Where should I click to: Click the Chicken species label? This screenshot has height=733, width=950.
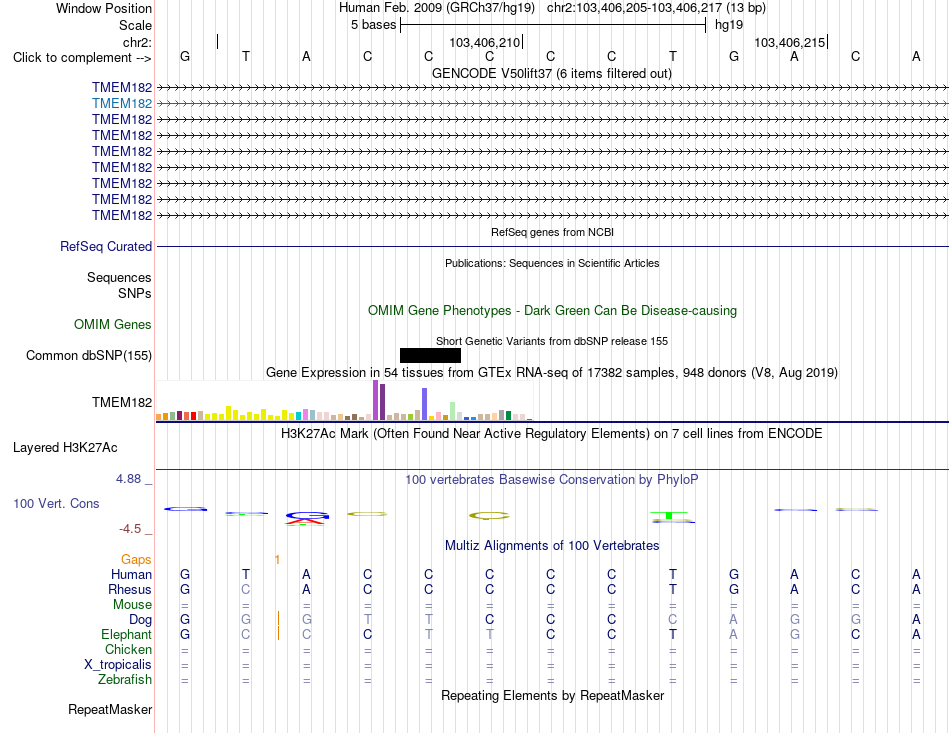pos(128,649)
